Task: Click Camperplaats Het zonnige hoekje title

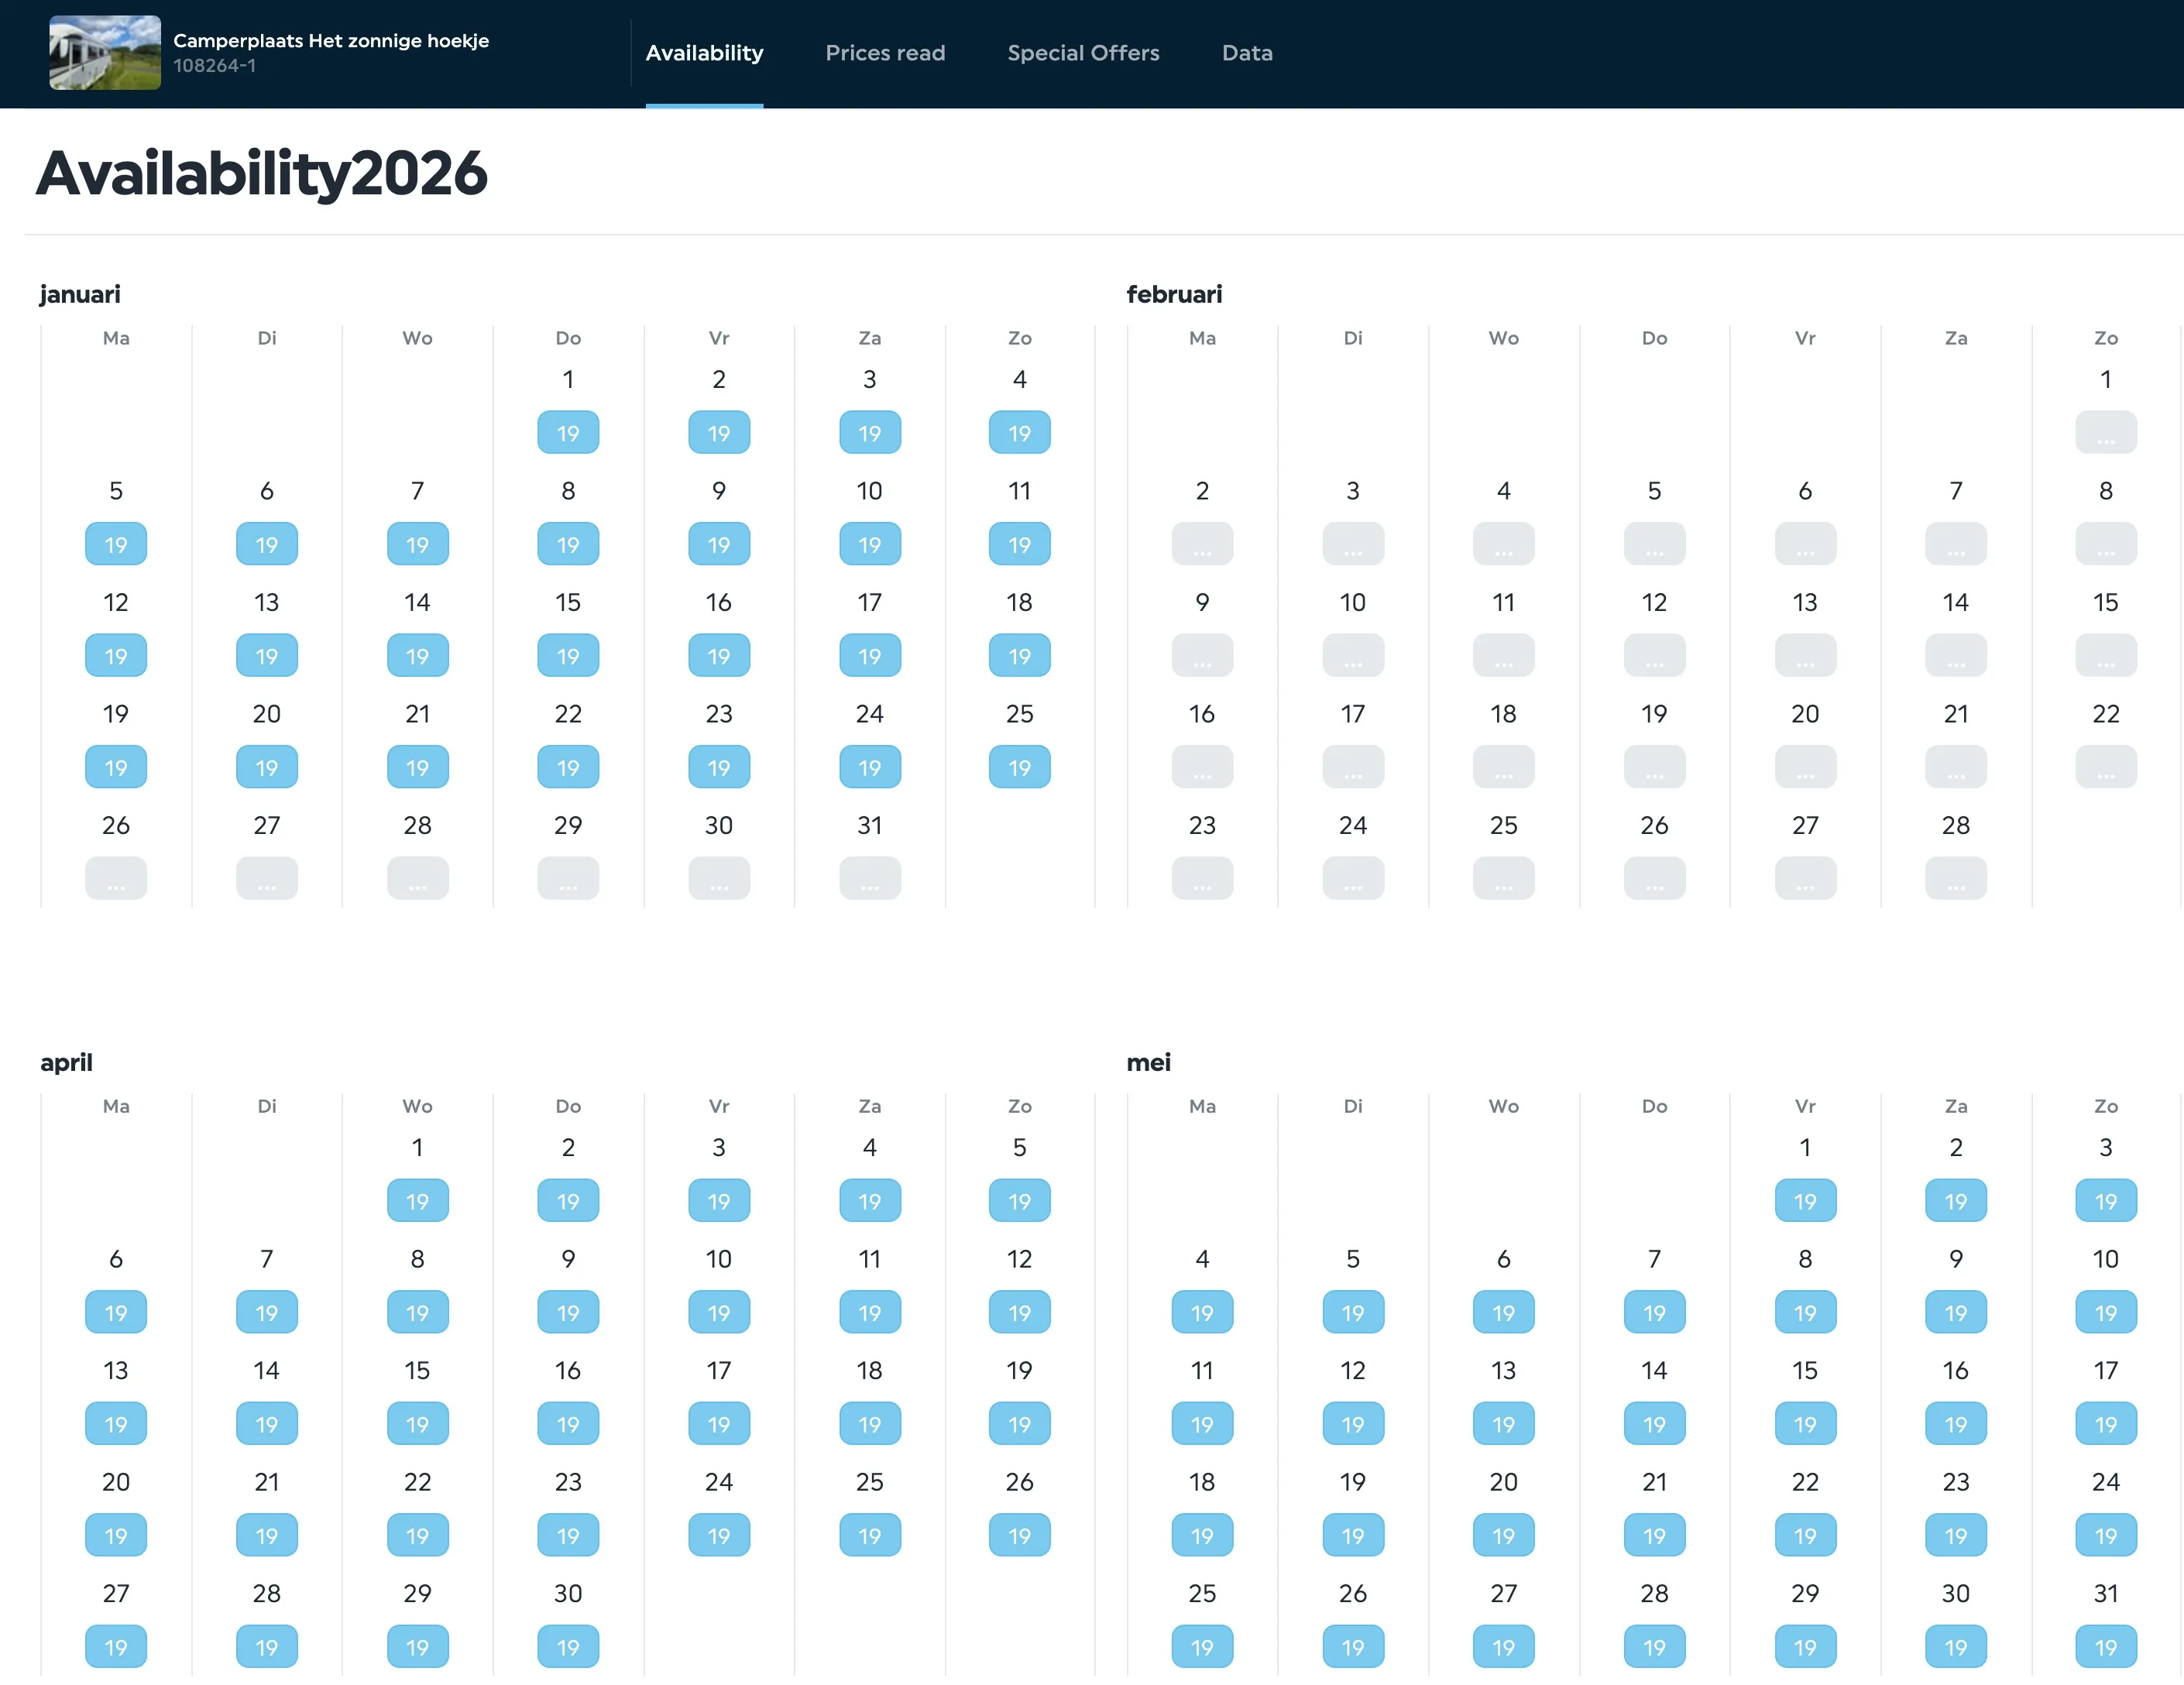Action: pyautogui.click(x=330, y=41)
